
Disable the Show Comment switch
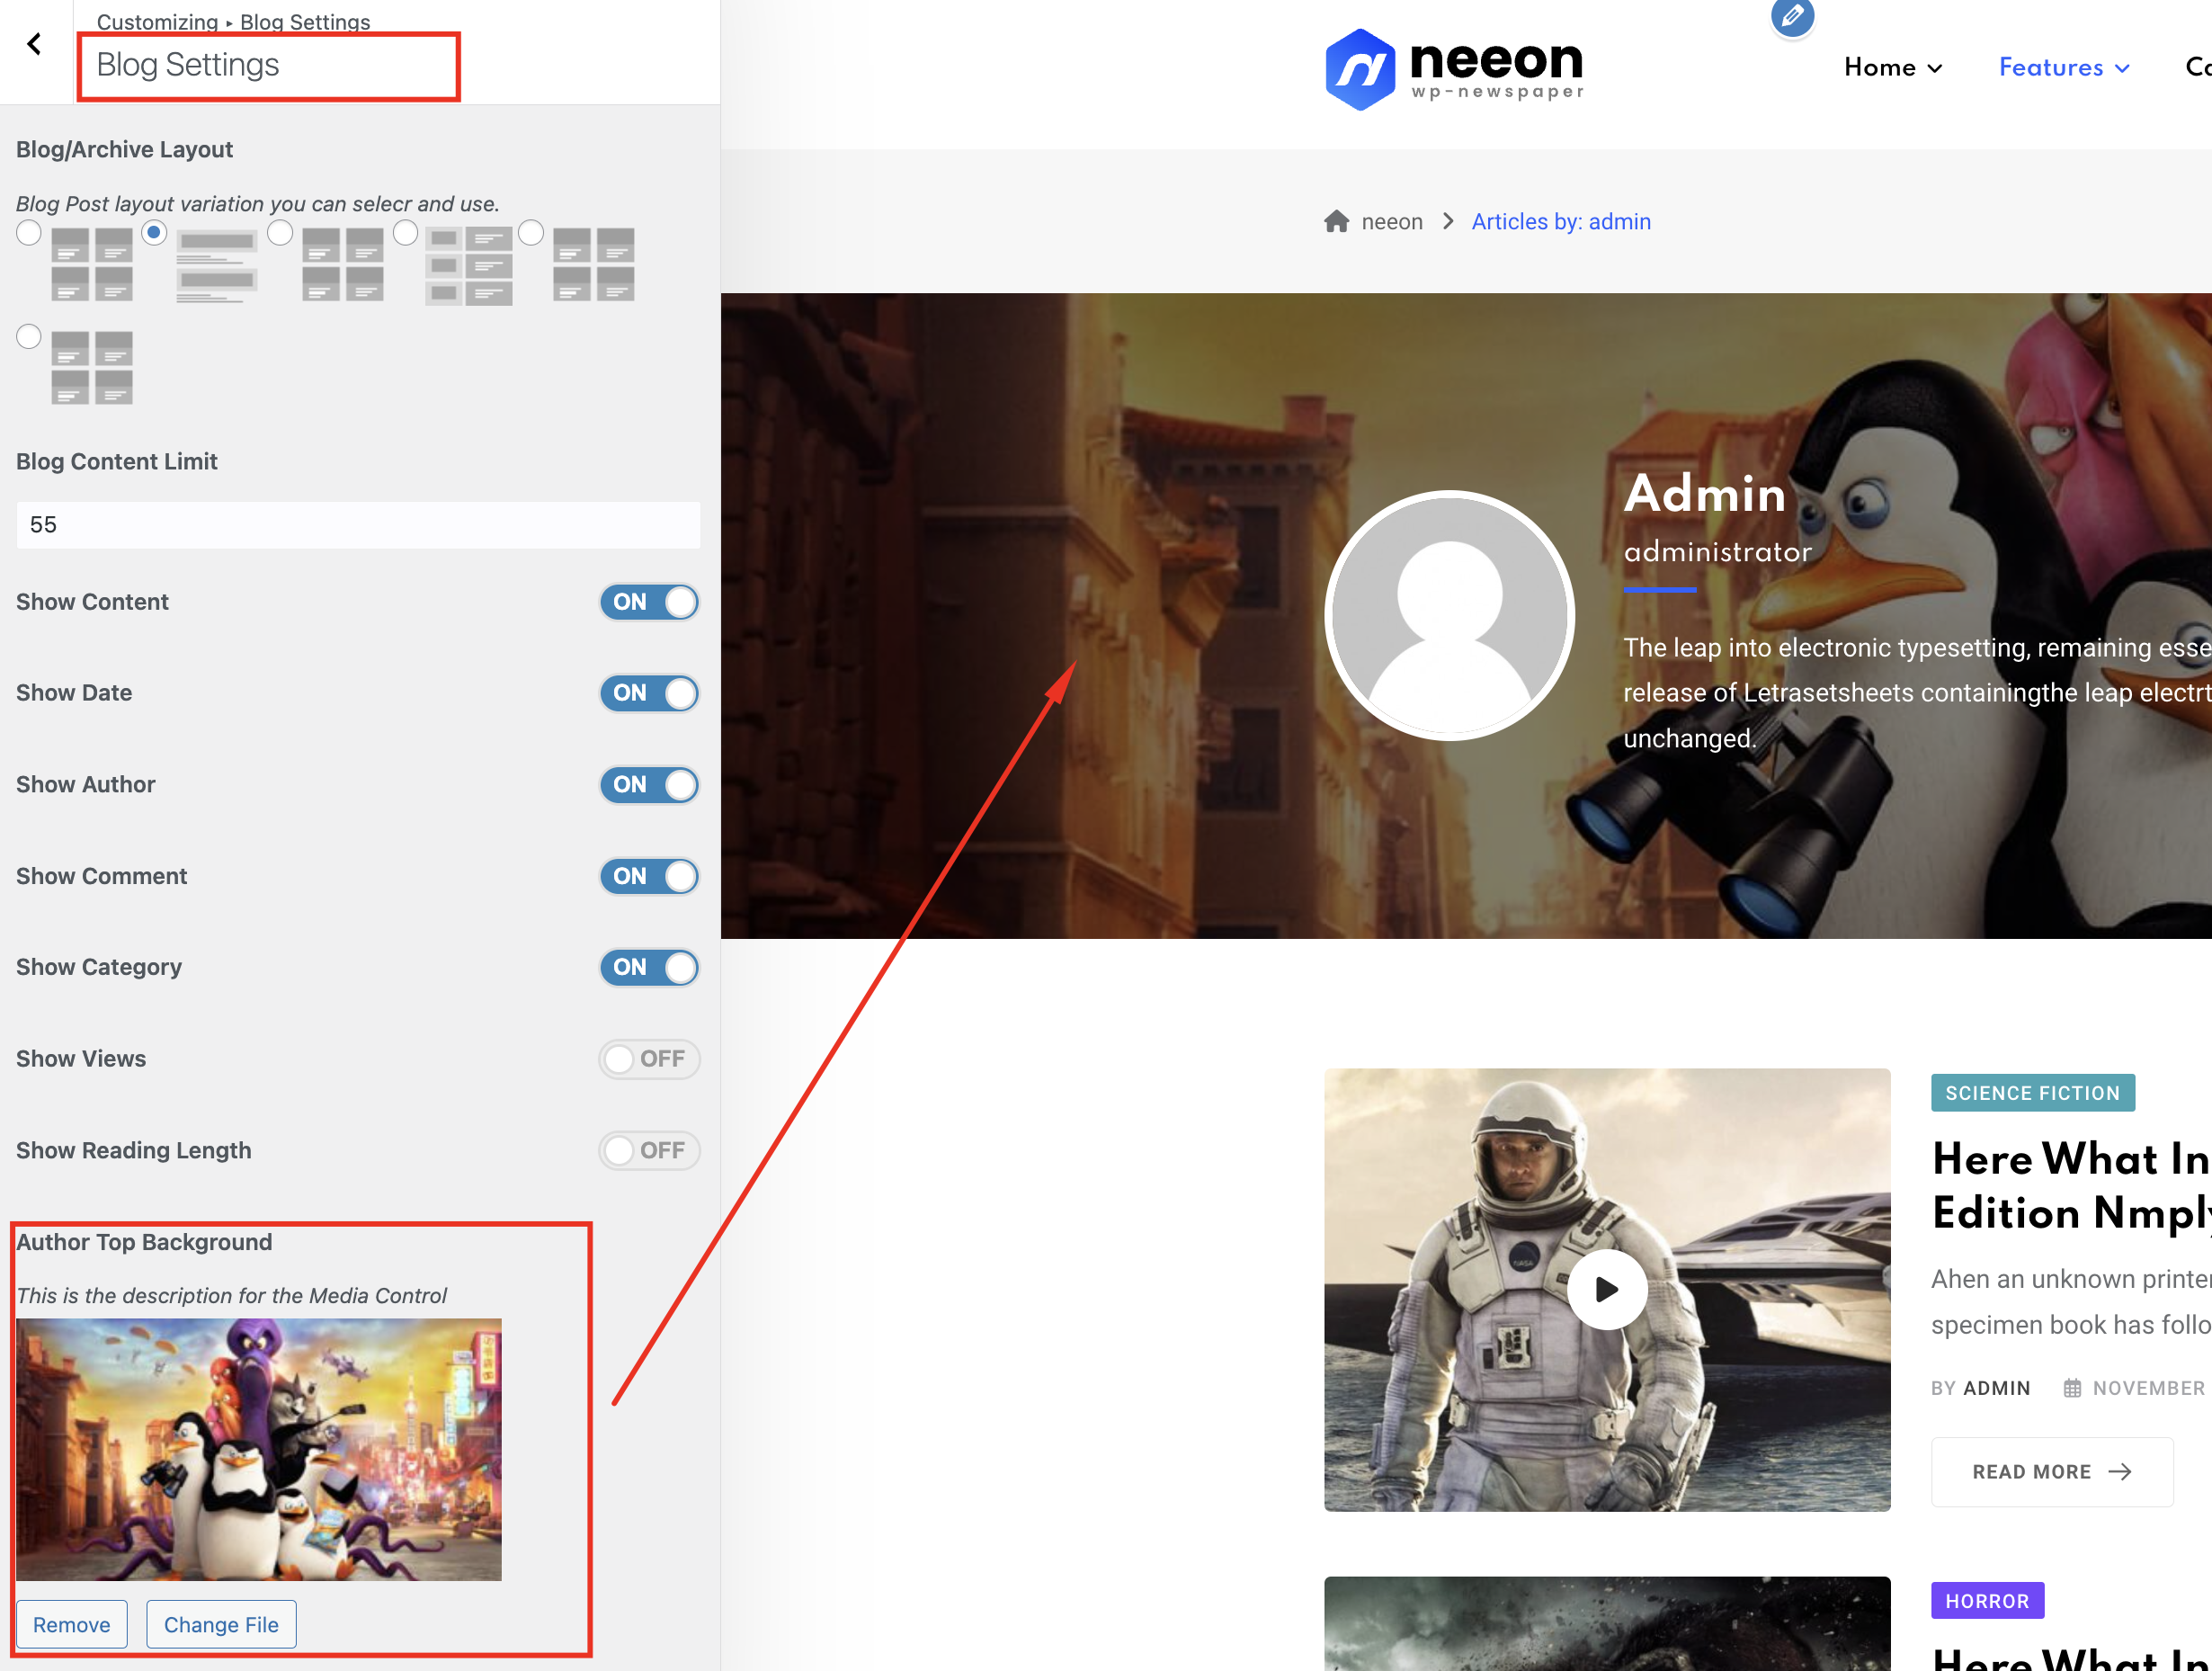(x=649, y=876)
